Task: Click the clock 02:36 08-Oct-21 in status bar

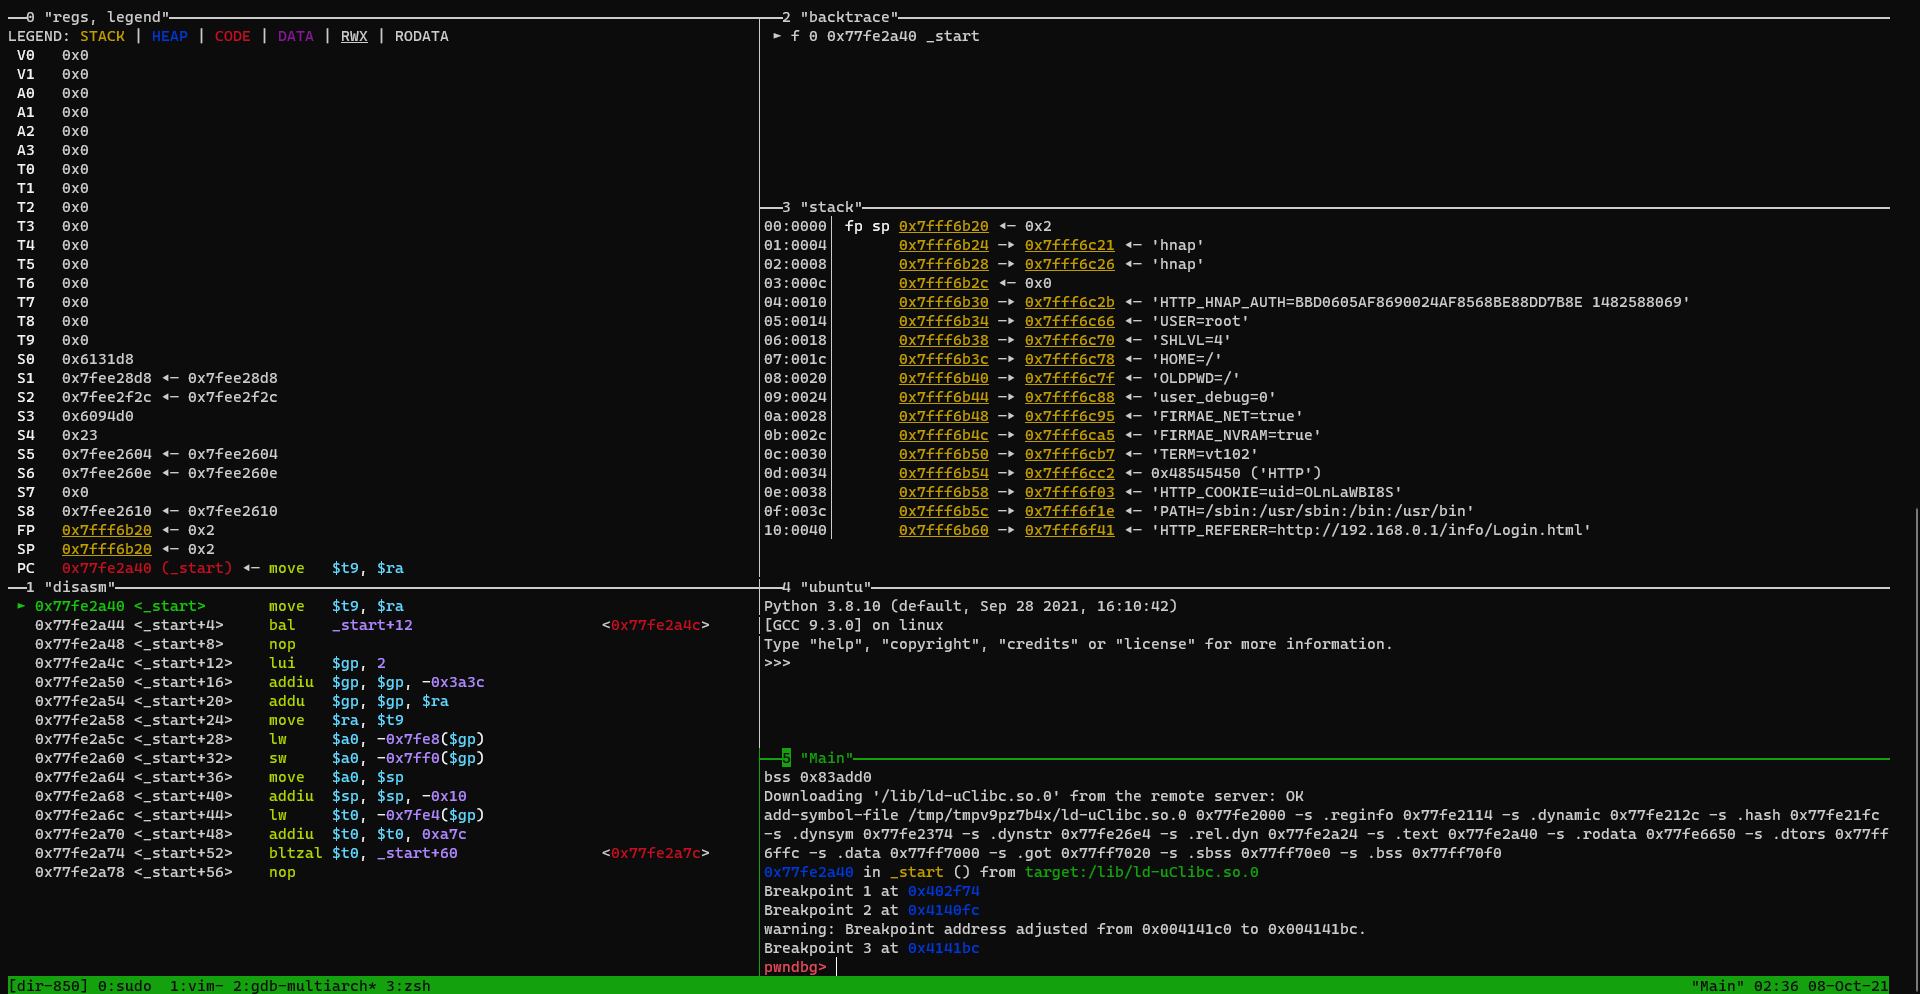Action: (1821, 986)
